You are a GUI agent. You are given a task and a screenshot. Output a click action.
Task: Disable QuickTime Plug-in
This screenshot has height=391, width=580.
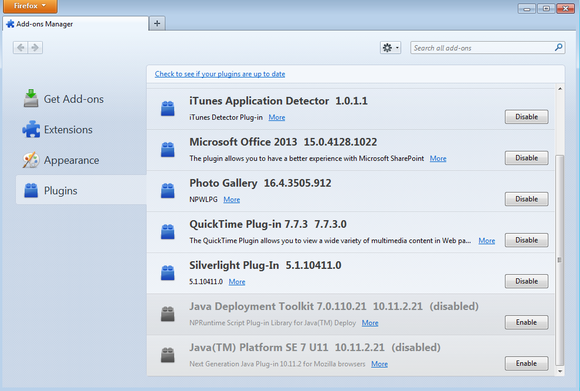(x=526, y=240)
